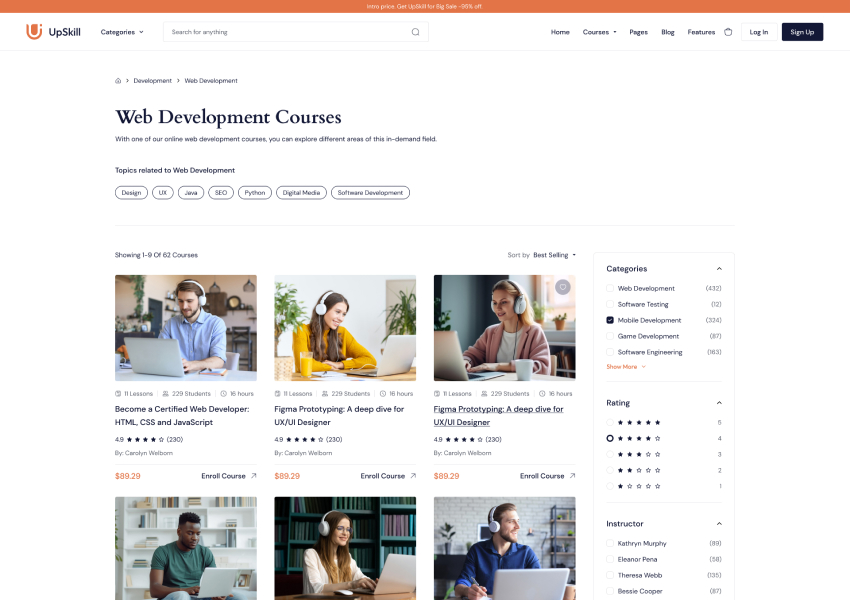
Task: Click the arrow icon beside second Enroll Course
Action: (413, 476)
